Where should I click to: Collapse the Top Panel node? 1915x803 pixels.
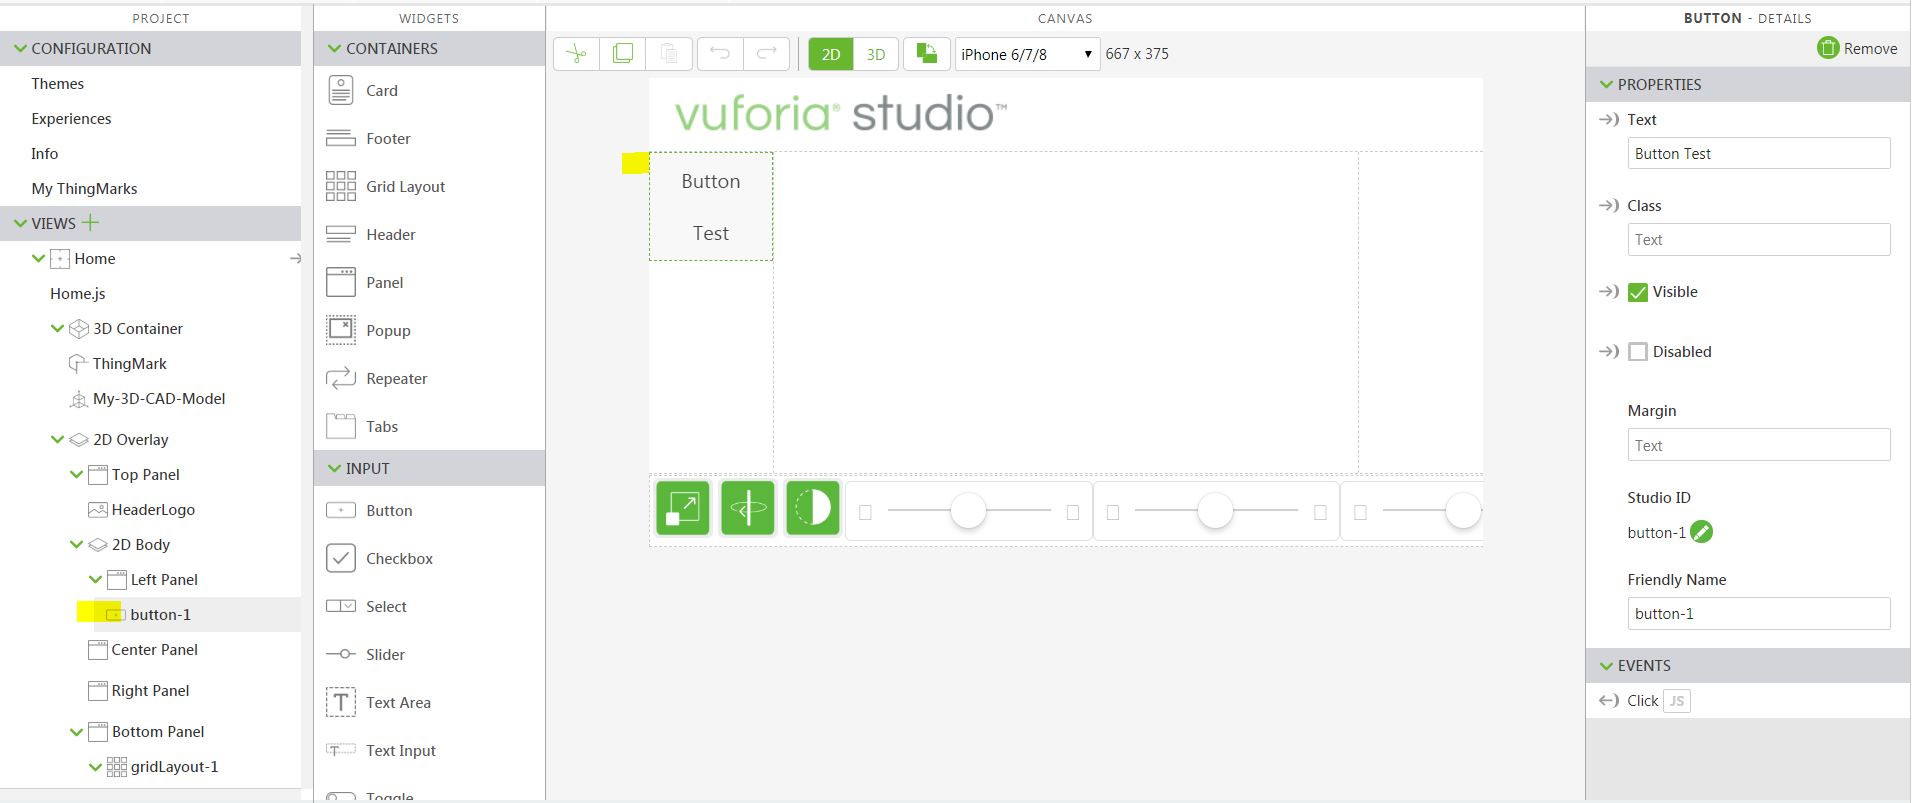coord(76,475)
